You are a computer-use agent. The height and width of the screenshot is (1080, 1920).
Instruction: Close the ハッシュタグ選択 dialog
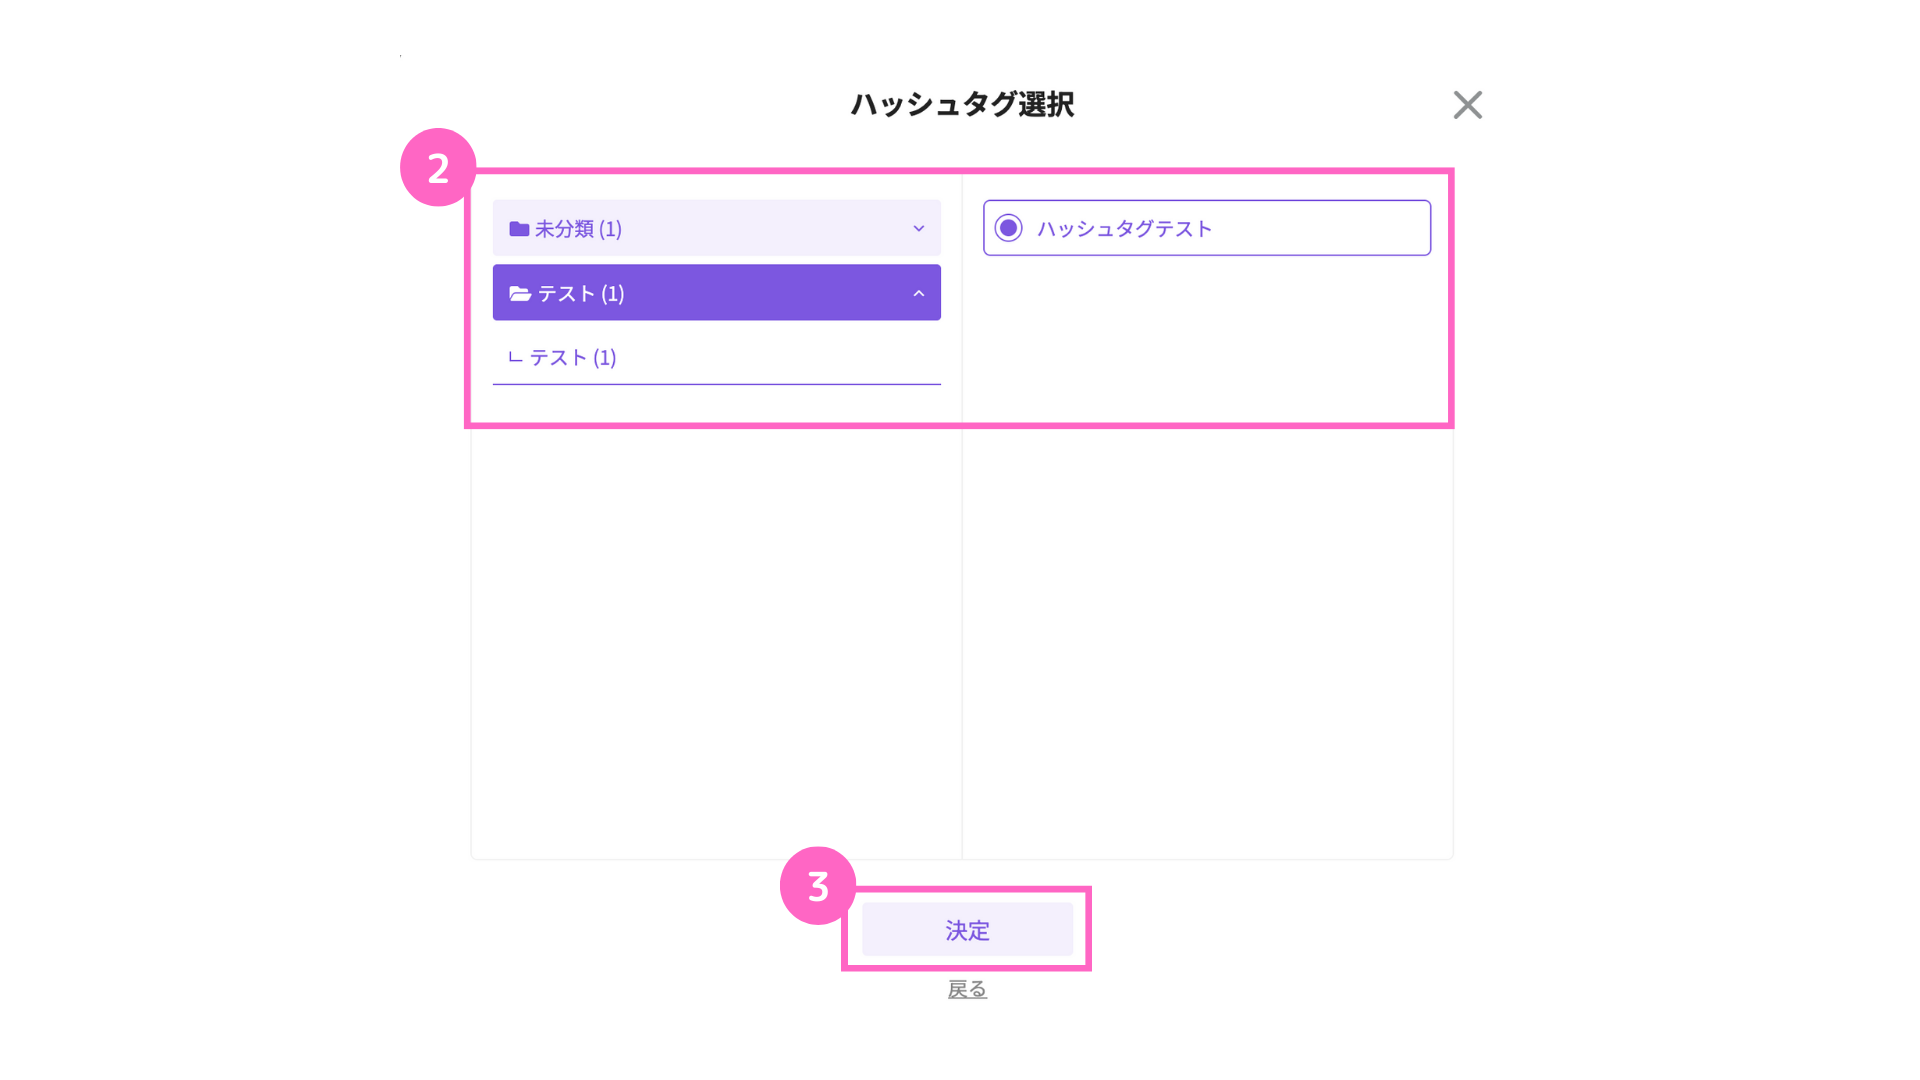1467,105
